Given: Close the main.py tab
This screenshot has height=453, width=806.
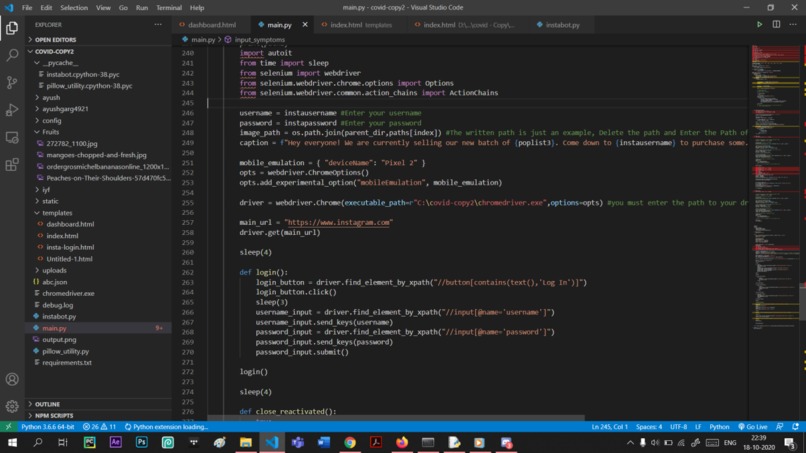Looking at the screenshot, I should pos(305,25).
